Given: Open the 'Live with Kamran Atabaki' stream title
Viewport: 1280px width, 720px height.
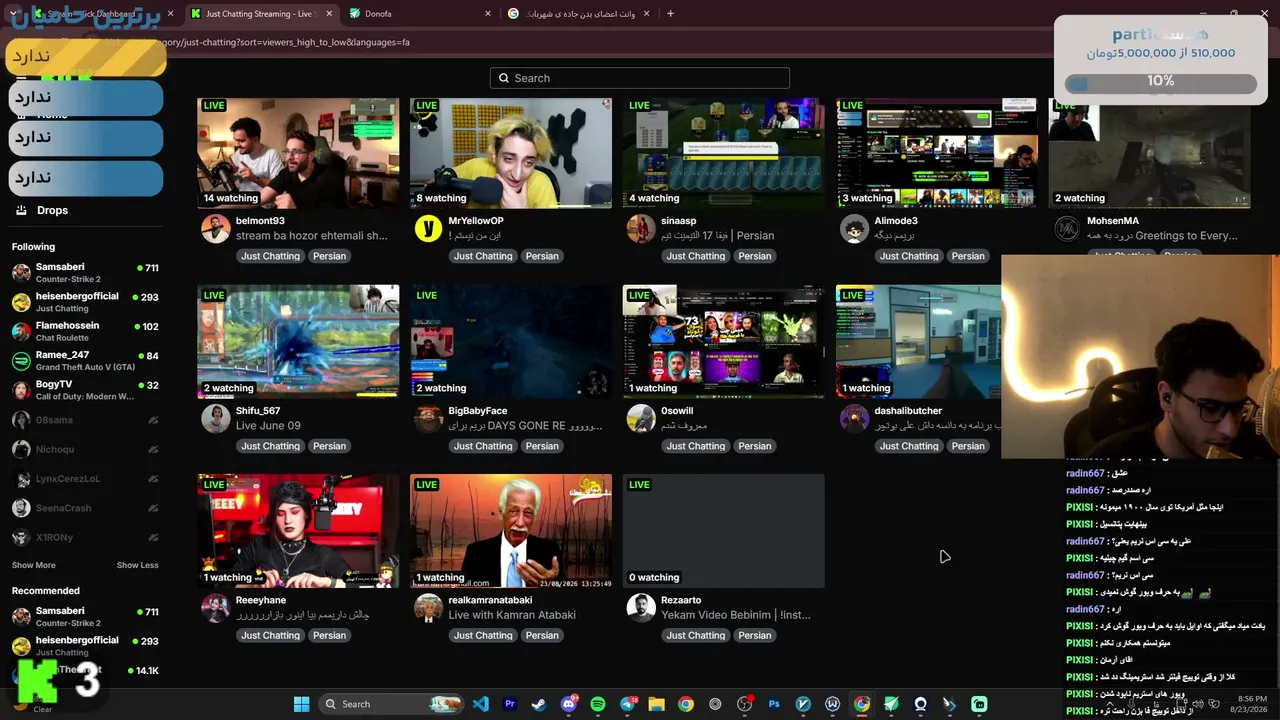Looking at the screenshot, I should (512, 615).
